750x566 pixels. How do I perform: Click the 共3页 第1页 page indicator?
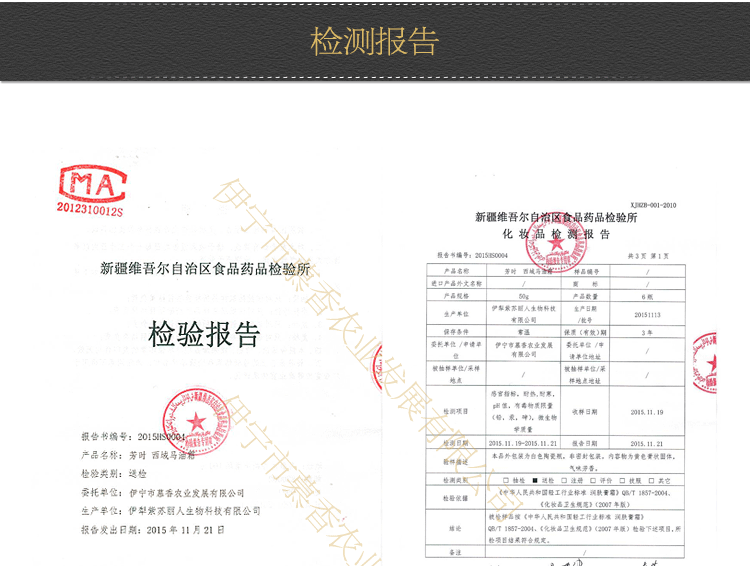point(661,257)
